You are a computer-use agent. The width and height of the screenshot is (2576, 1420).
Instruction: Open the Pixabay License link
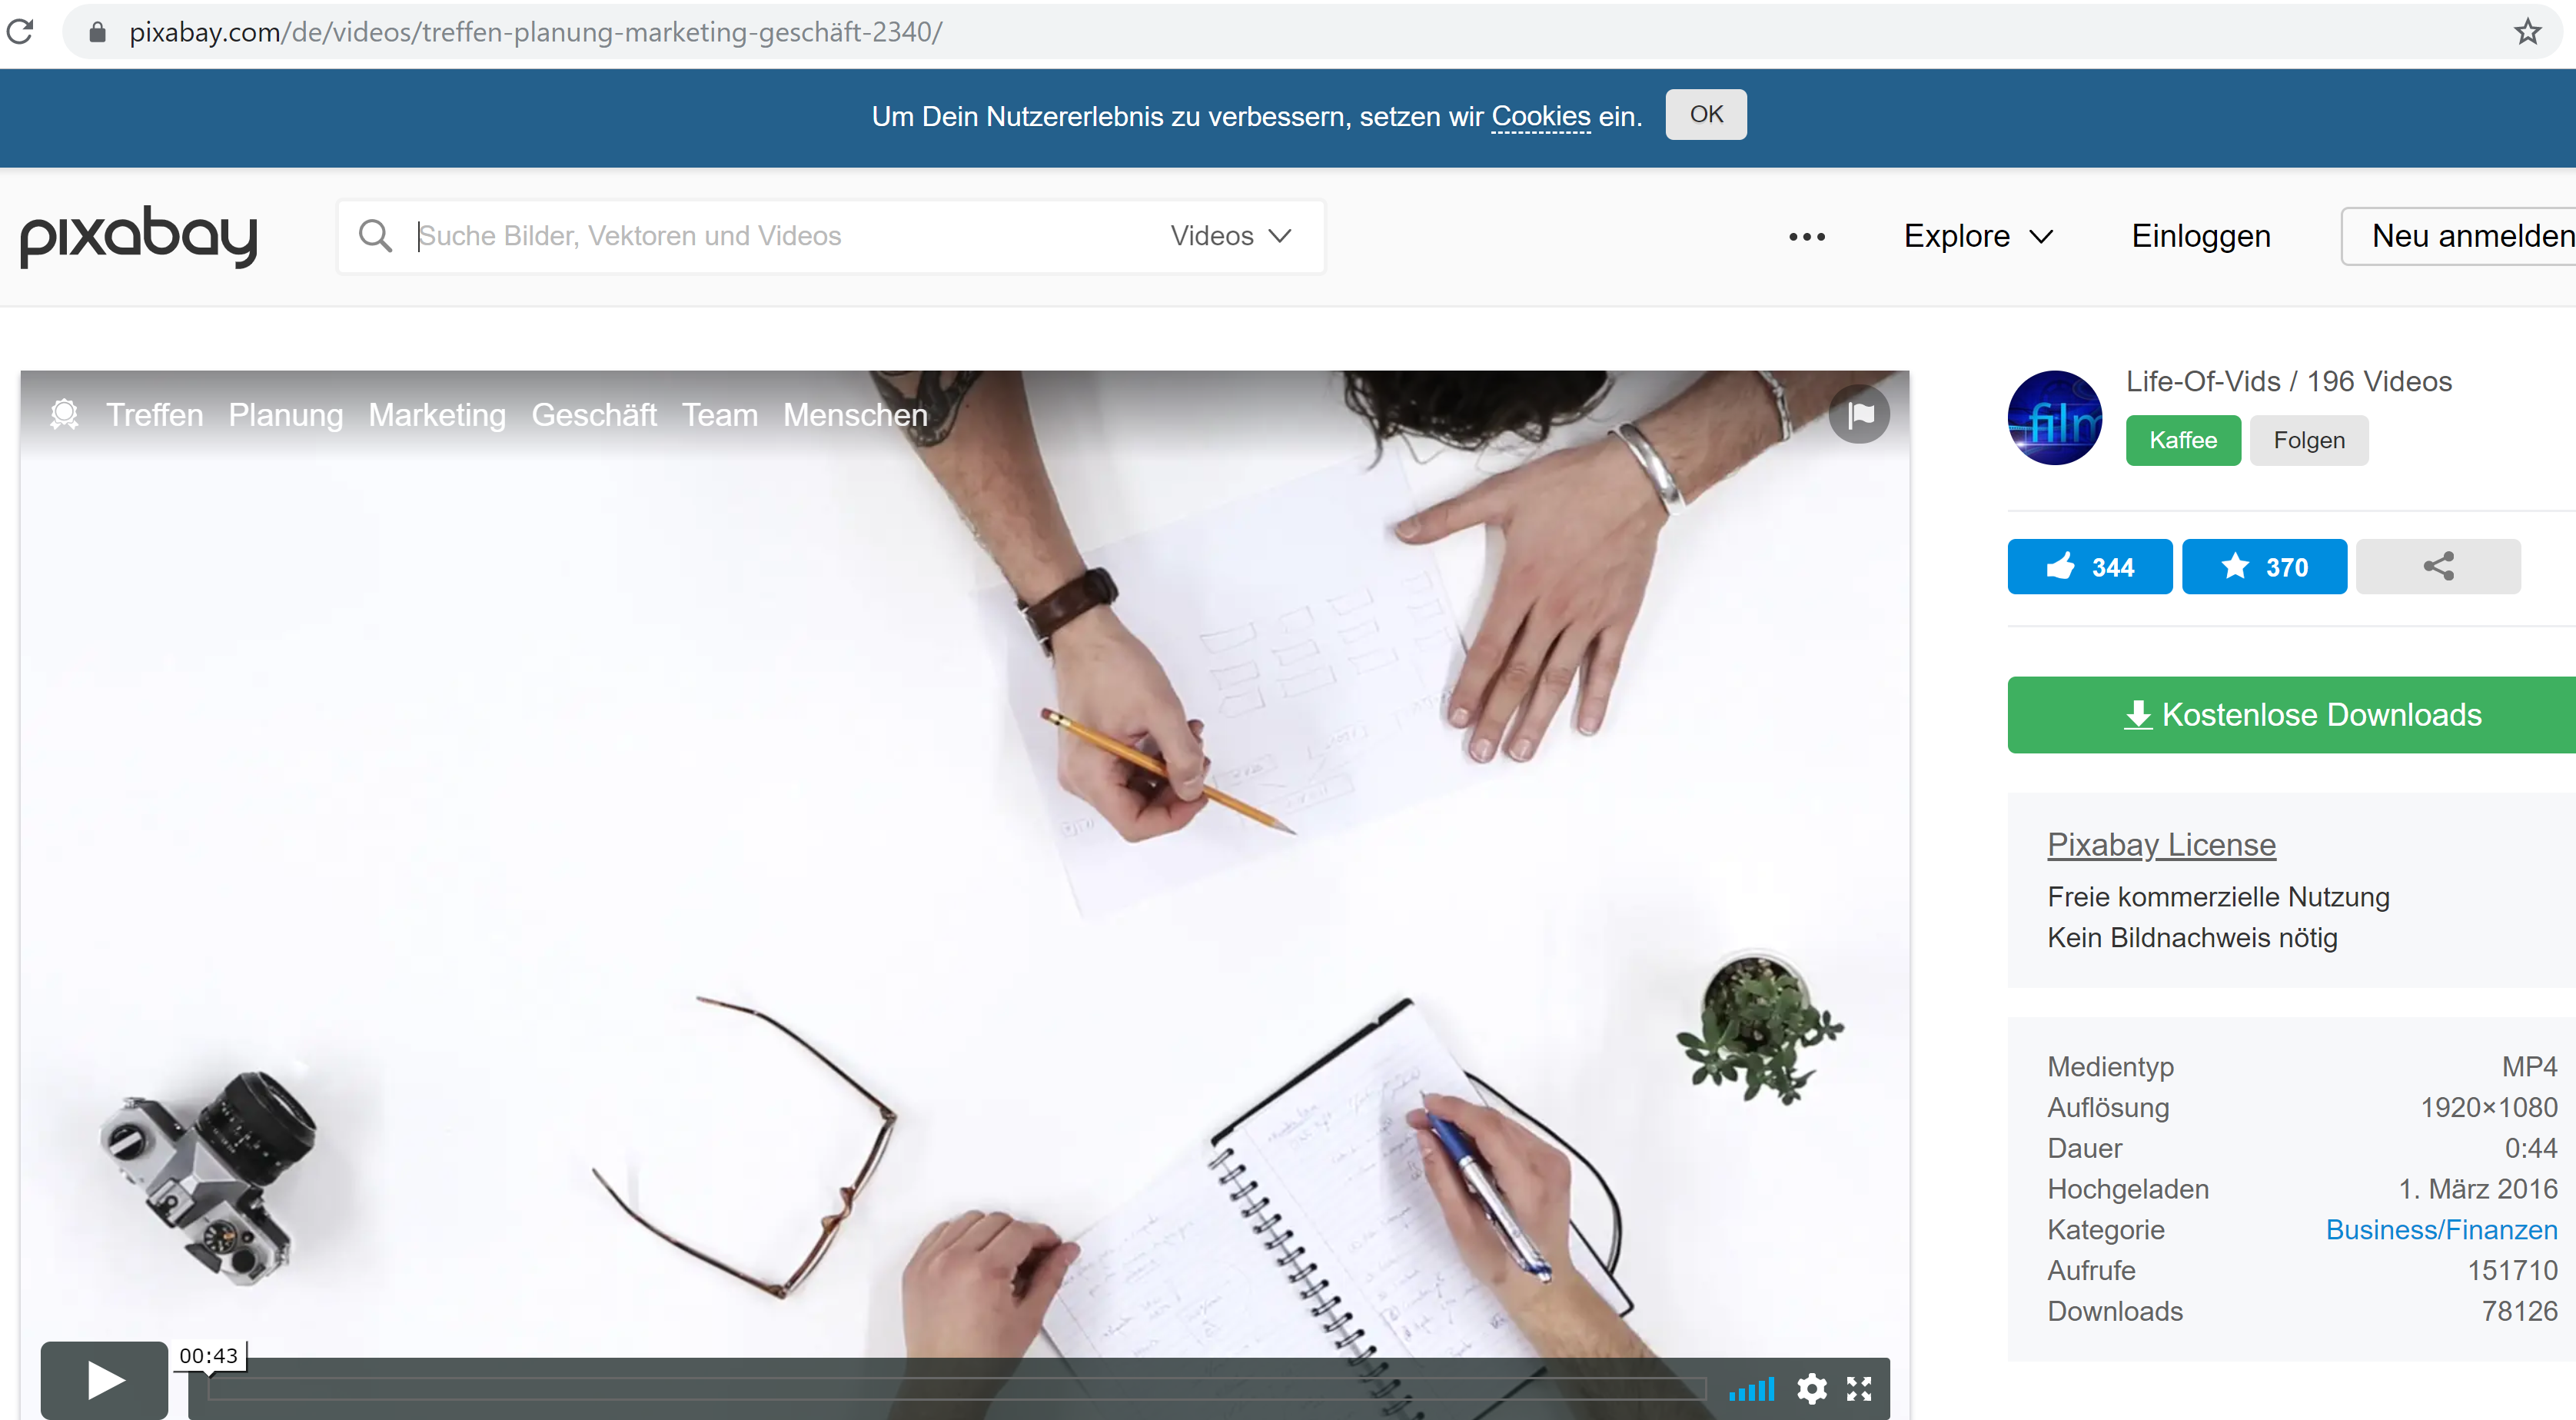(x=2161, y=845)
